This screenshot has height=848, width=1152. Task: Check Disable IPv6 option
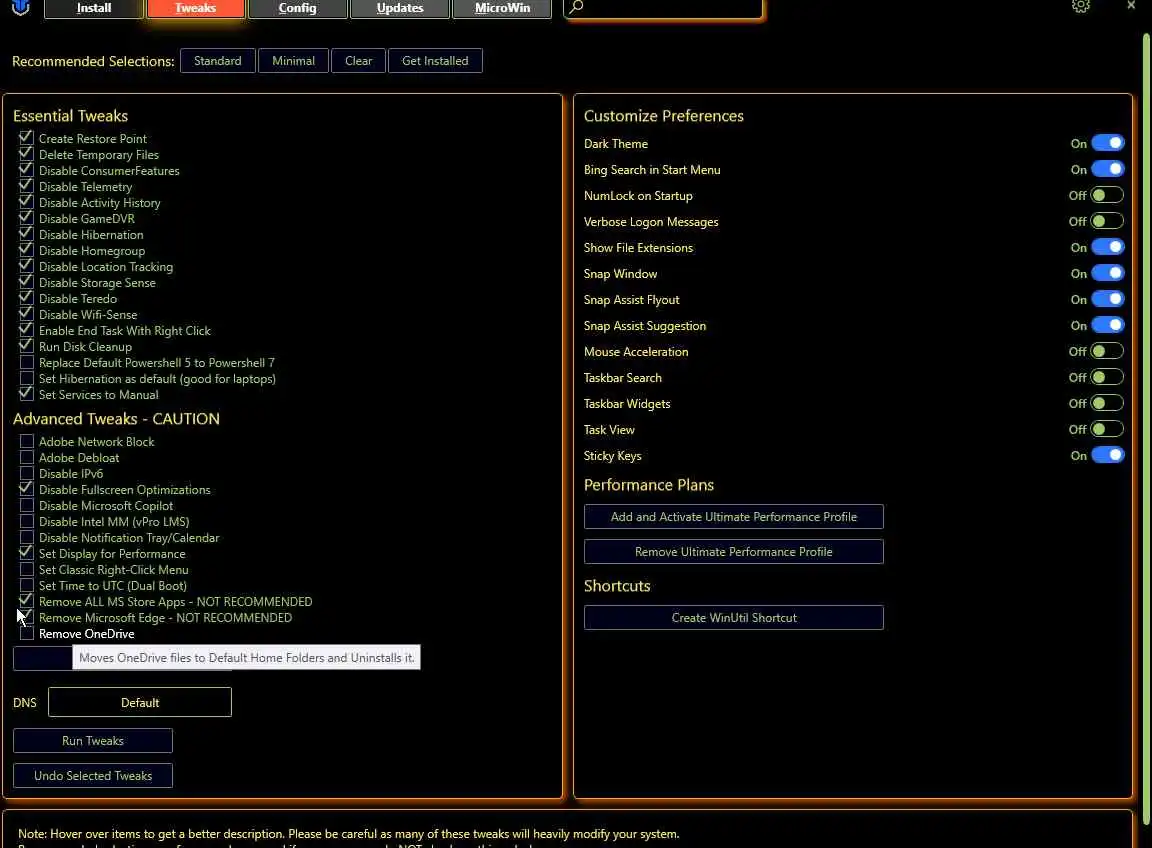(x=26, y=474)
